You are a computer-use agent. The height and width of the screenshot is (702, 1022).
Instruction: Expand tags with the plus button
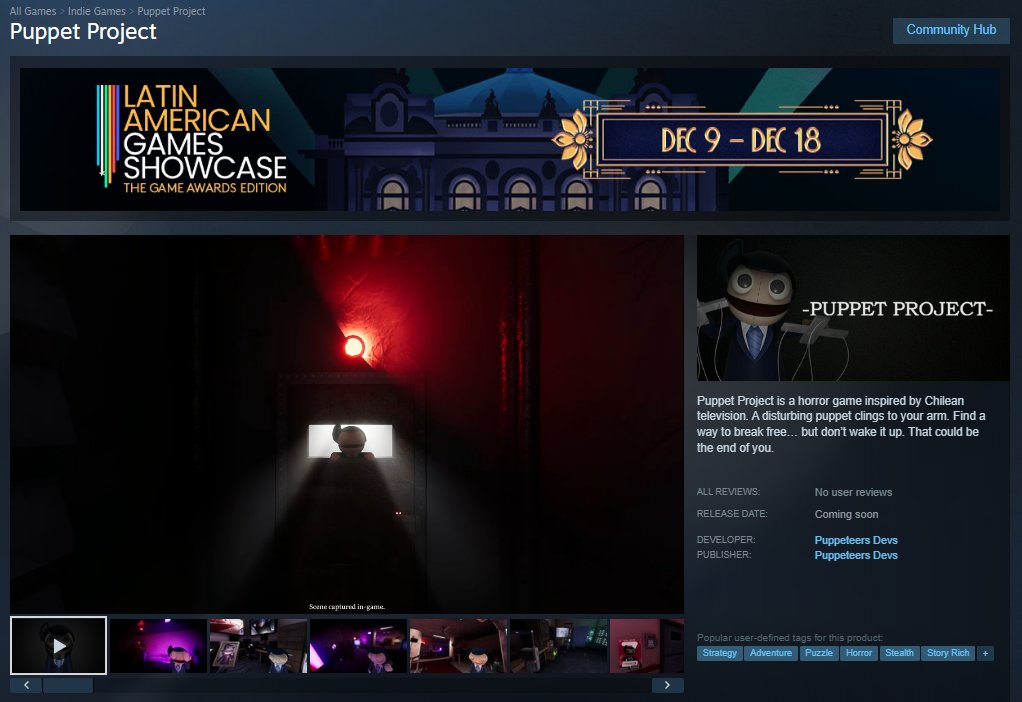[x=986, y=653]
